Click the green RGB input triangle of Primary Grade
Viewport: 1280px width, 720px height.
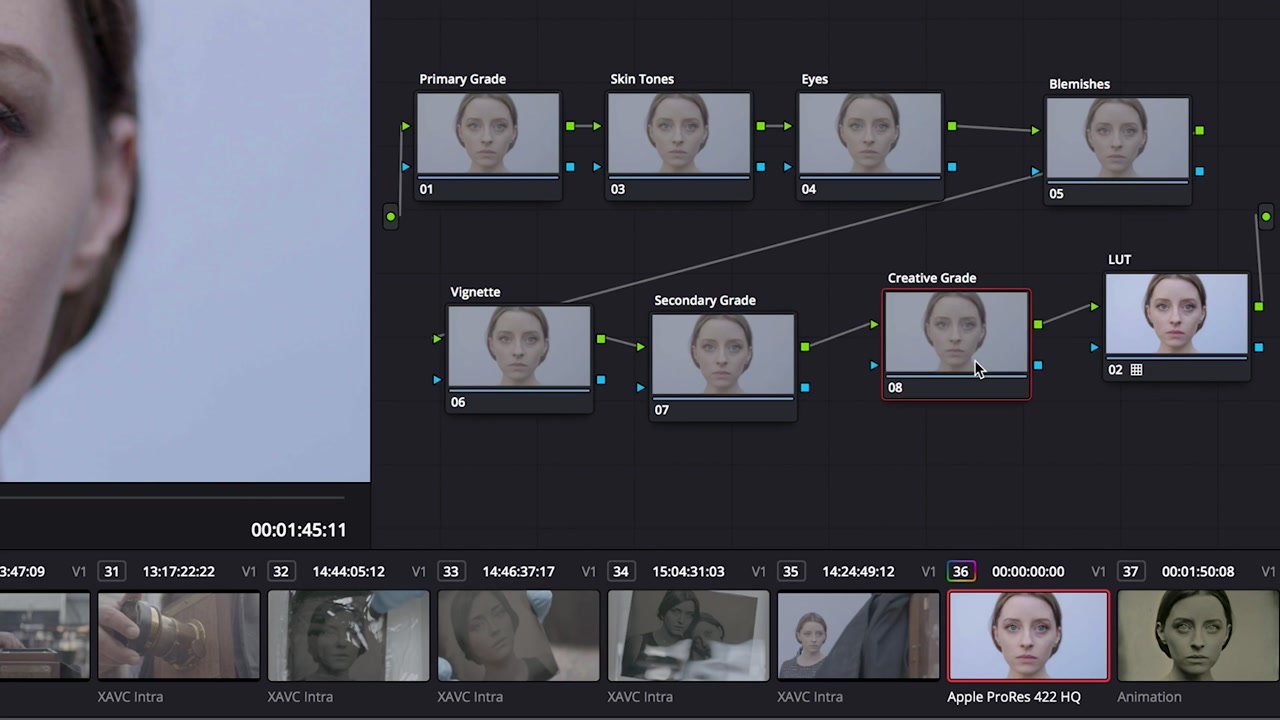coord(406,126)
